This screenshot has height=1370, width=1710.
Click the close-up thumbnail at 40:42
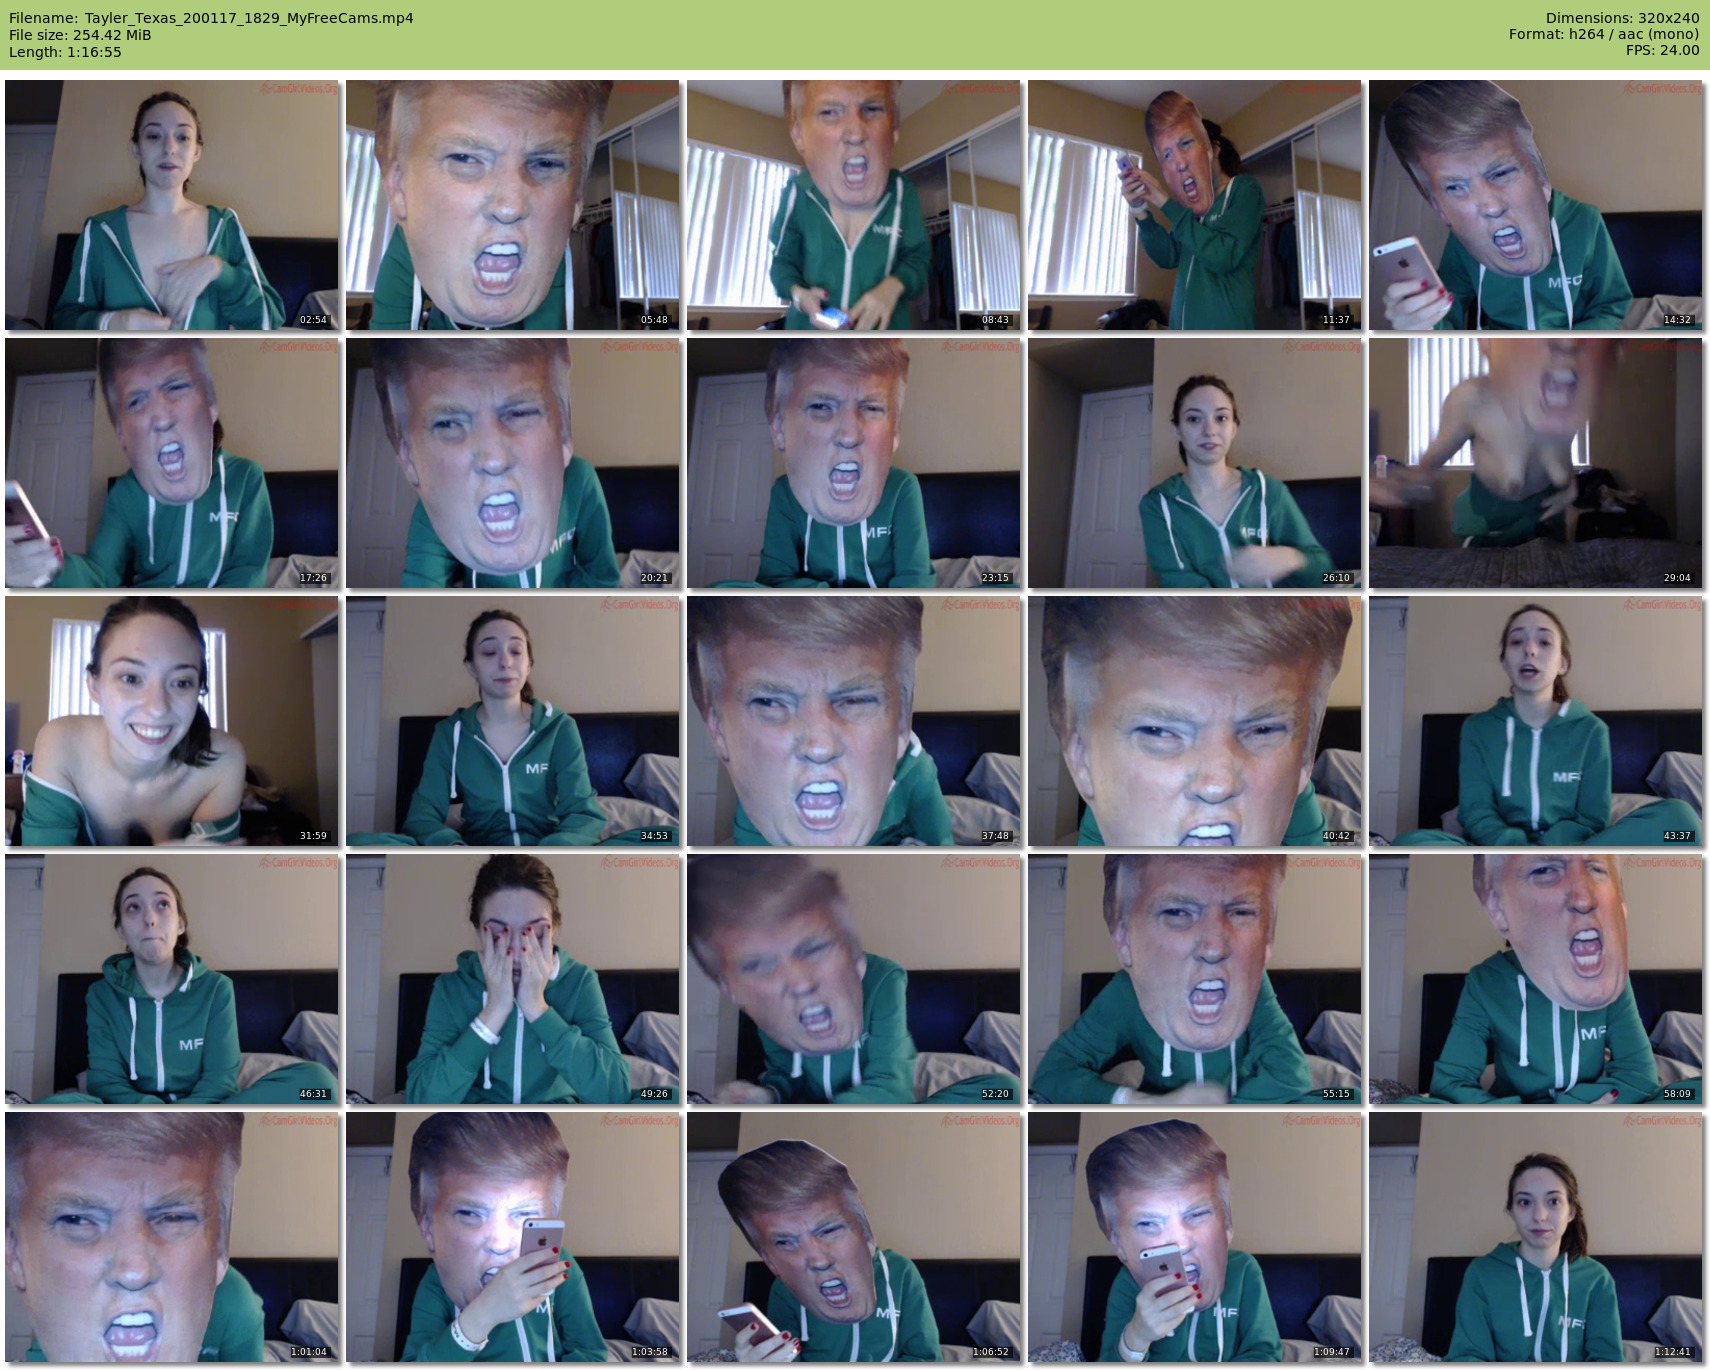(x=1194, y=721)
